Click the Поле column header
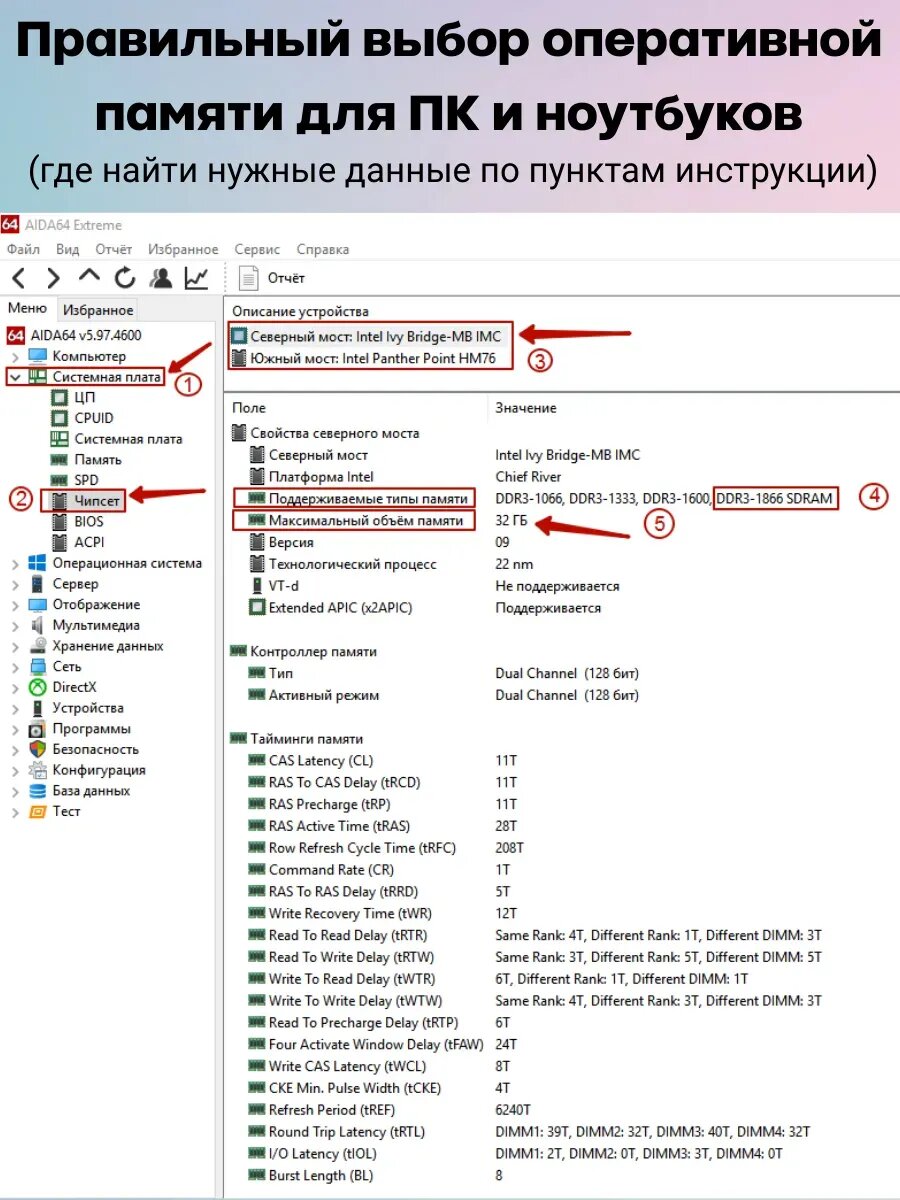 (249, 408)
